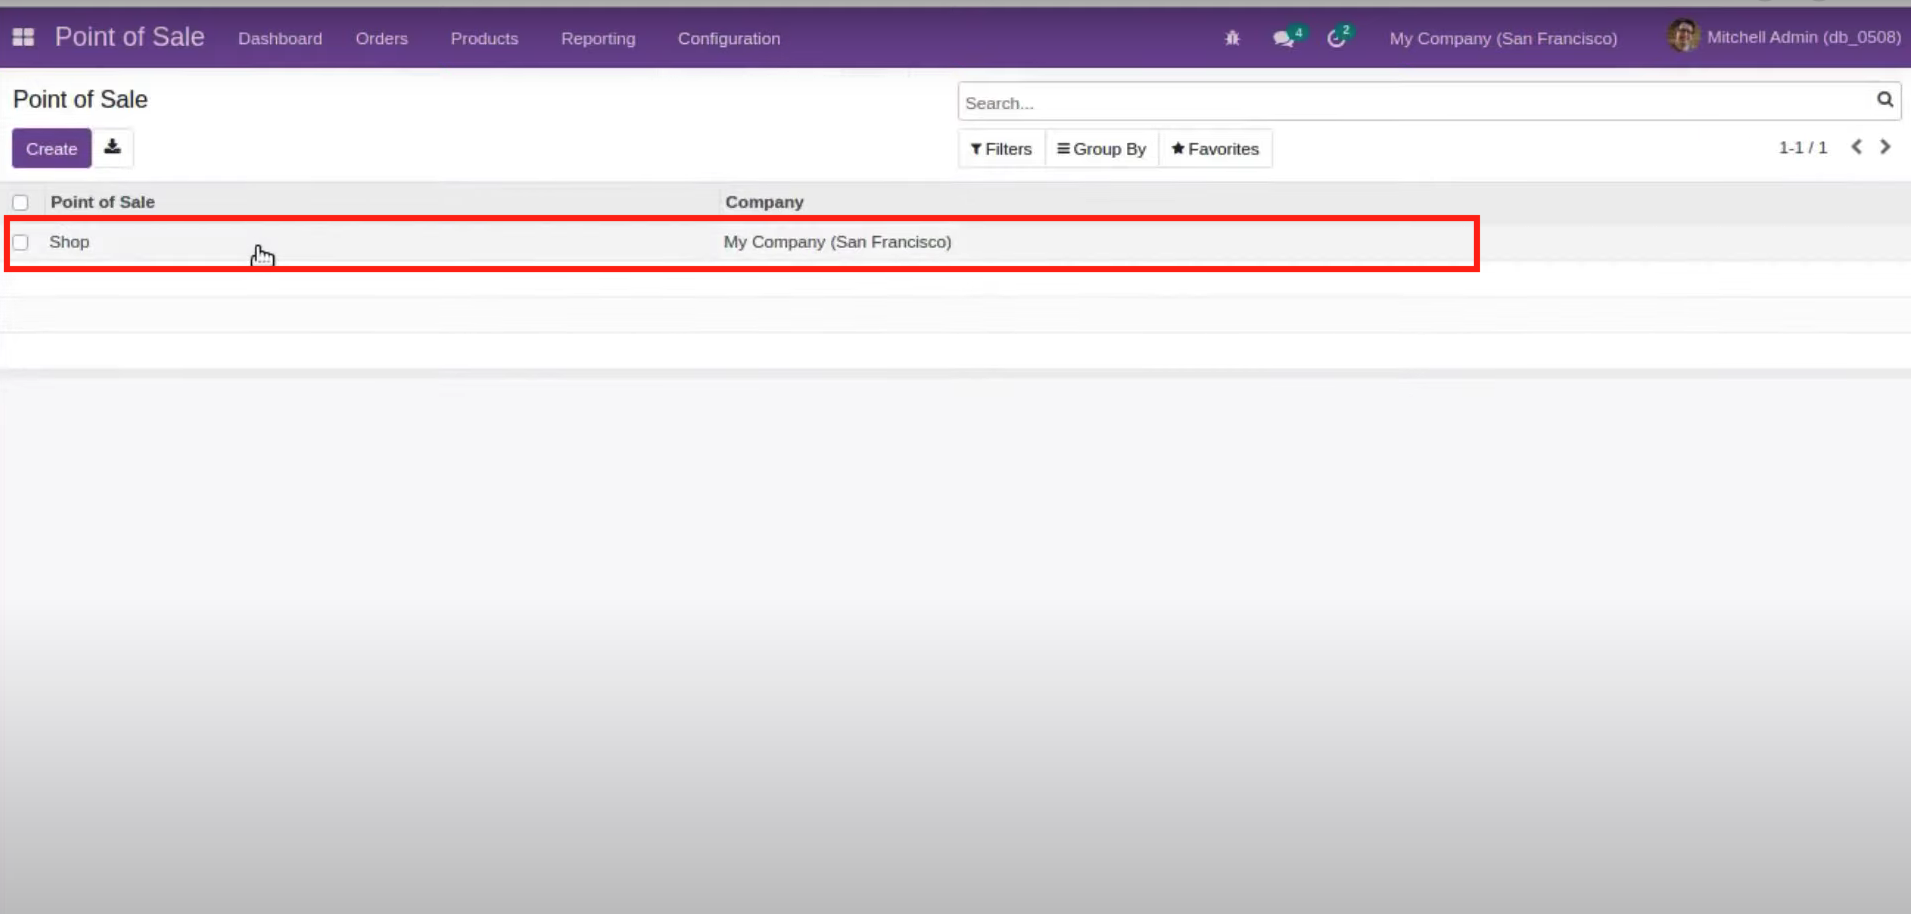Toggle the select-all header checkbox

click(20, 202)
